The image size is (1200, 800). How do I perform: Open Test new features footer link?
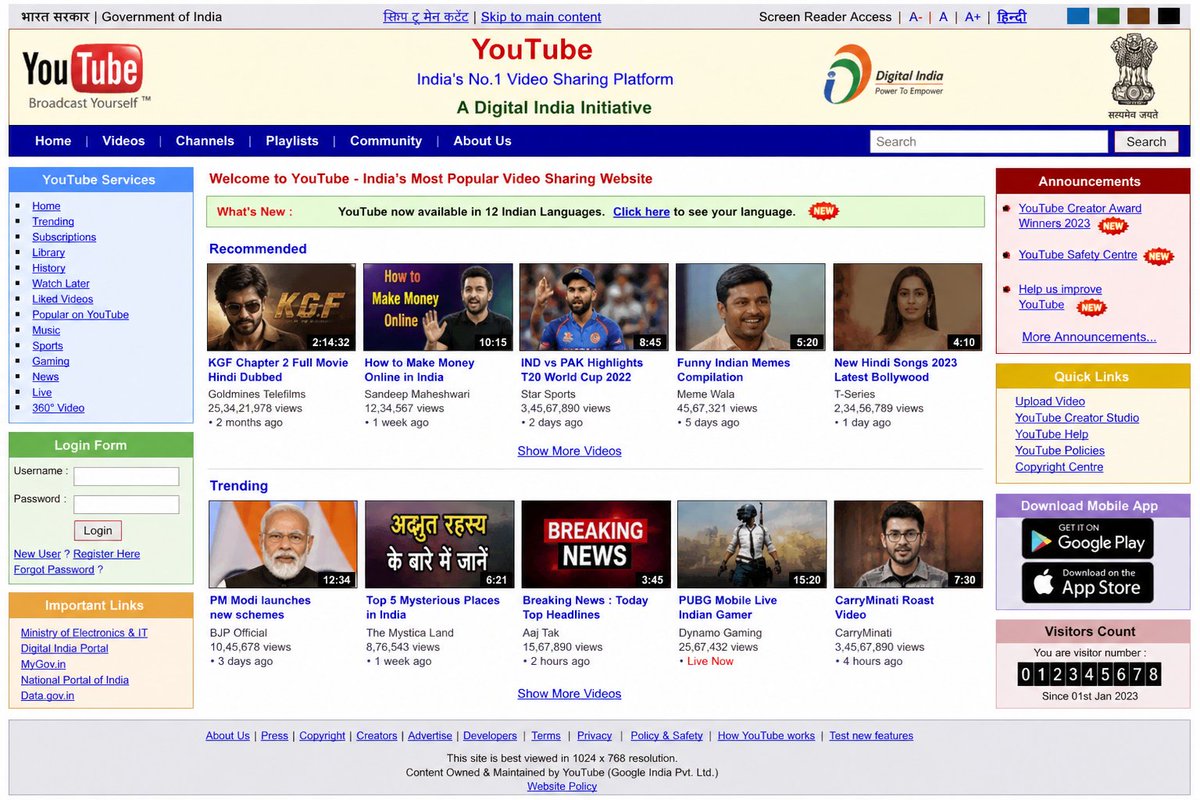[871, 736]
